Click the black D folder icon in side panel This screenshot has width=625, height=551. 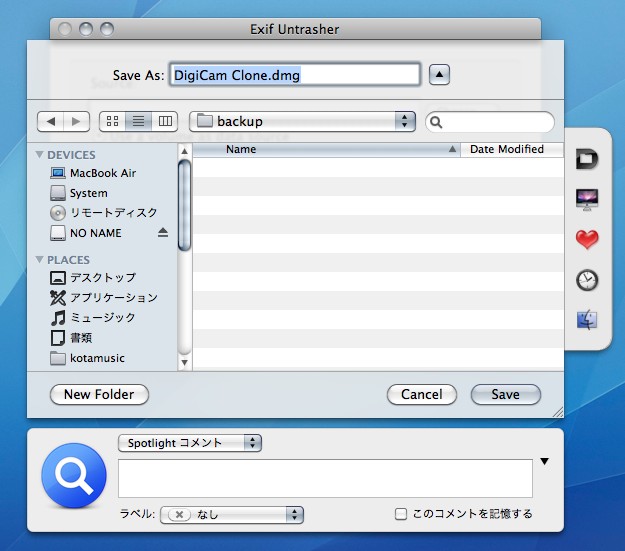point(587,158)
